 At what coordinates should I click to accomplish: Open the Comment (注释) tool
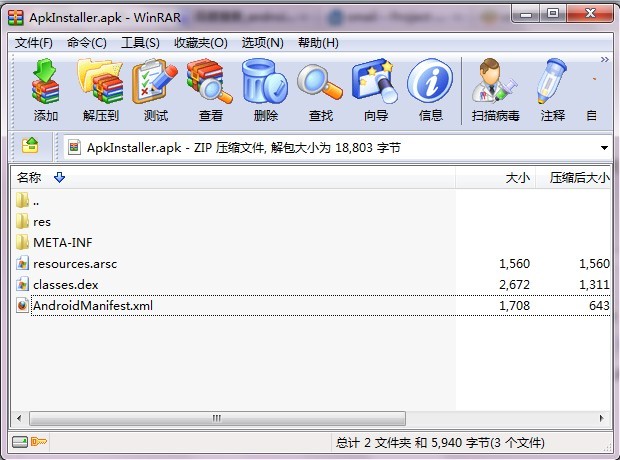pyautogui.click(x=552, y=81)
